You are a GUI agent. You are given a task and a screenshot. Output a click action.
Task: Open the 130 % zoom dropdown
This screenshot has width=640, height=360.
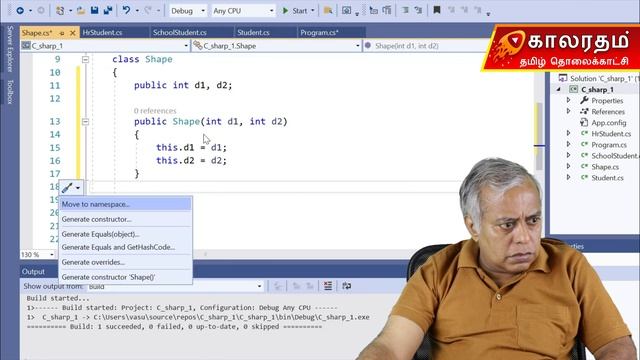tap(52, 254)
